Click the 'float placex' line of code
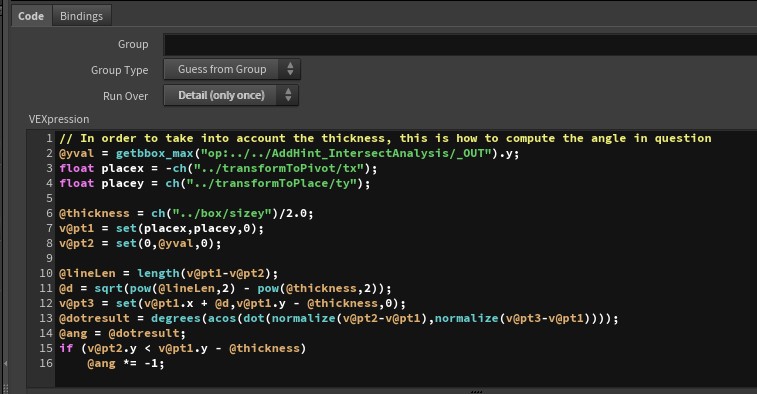Screen dimensions: 757x394 pos(218,168)
